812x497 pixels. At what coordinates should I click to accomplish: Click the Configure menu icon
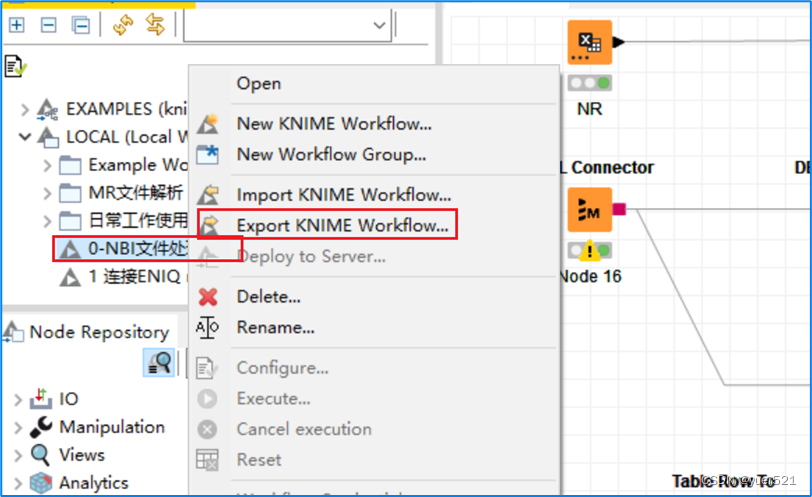[207, 368]
